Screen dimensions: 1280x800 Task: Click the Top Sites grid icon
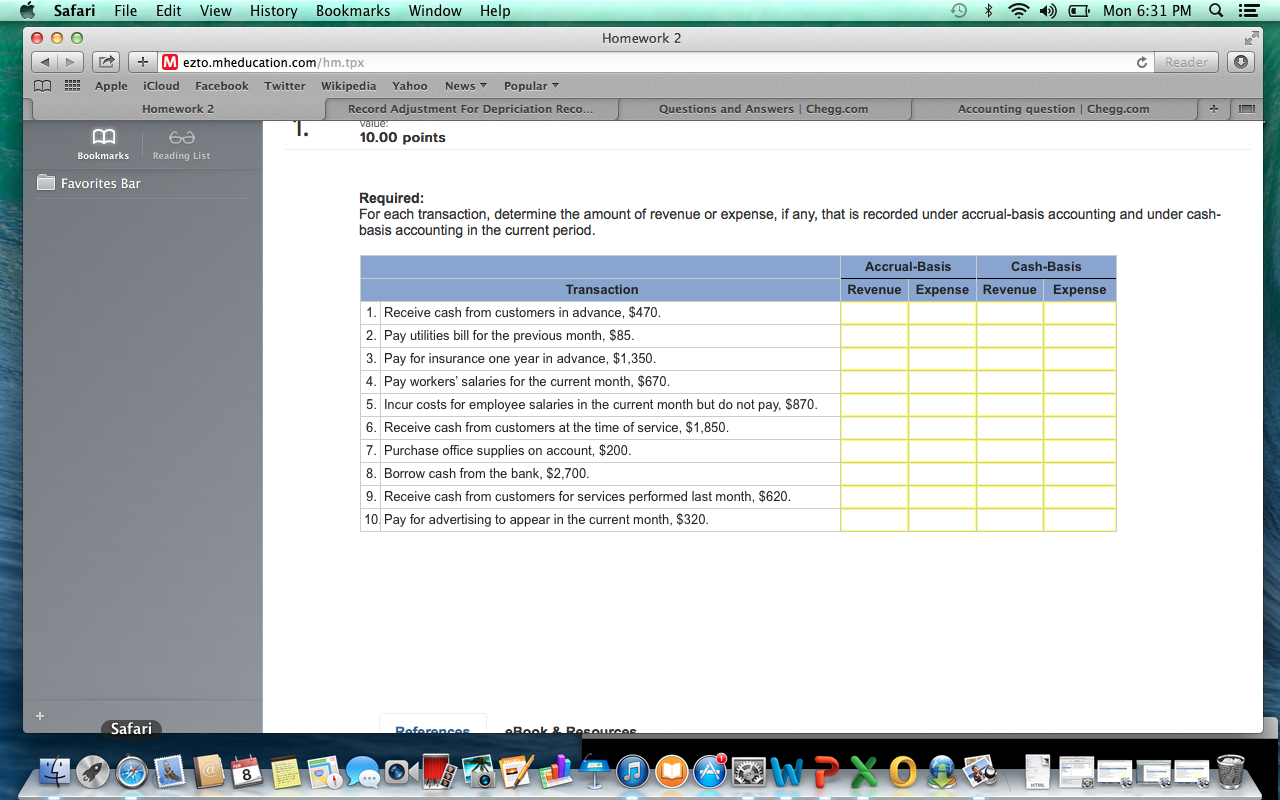(72, 86)
